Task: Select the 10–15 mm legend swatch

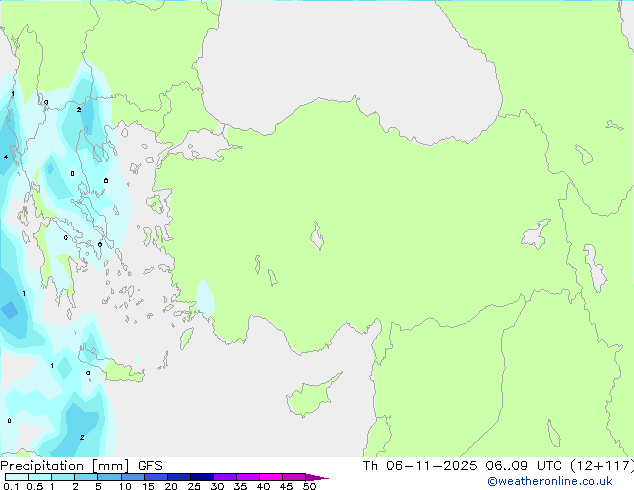Action: click(x=132, y=477)
